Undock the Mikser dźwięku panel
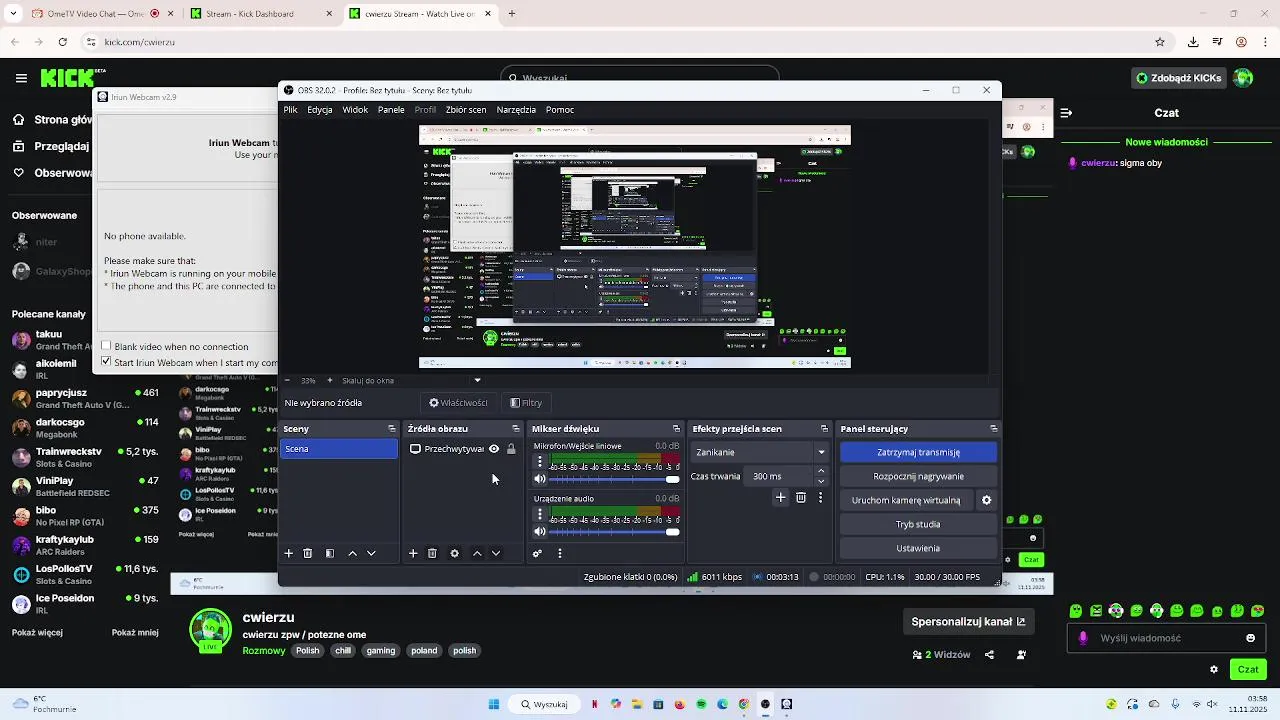Viewport: 1280px width, 720px height. [676, 429]
